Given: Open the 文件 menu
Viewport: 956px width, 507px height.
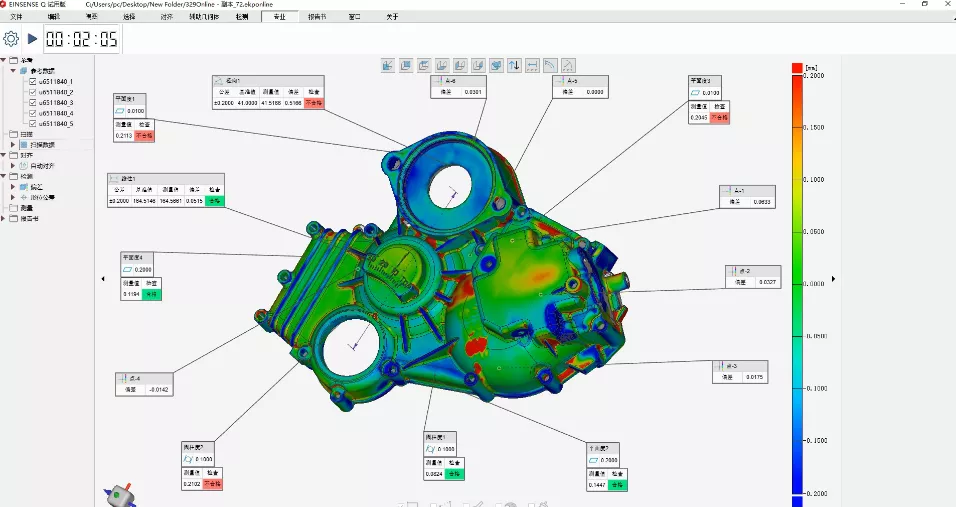Looking at the screenshot, I should click(x=16, y=17).
